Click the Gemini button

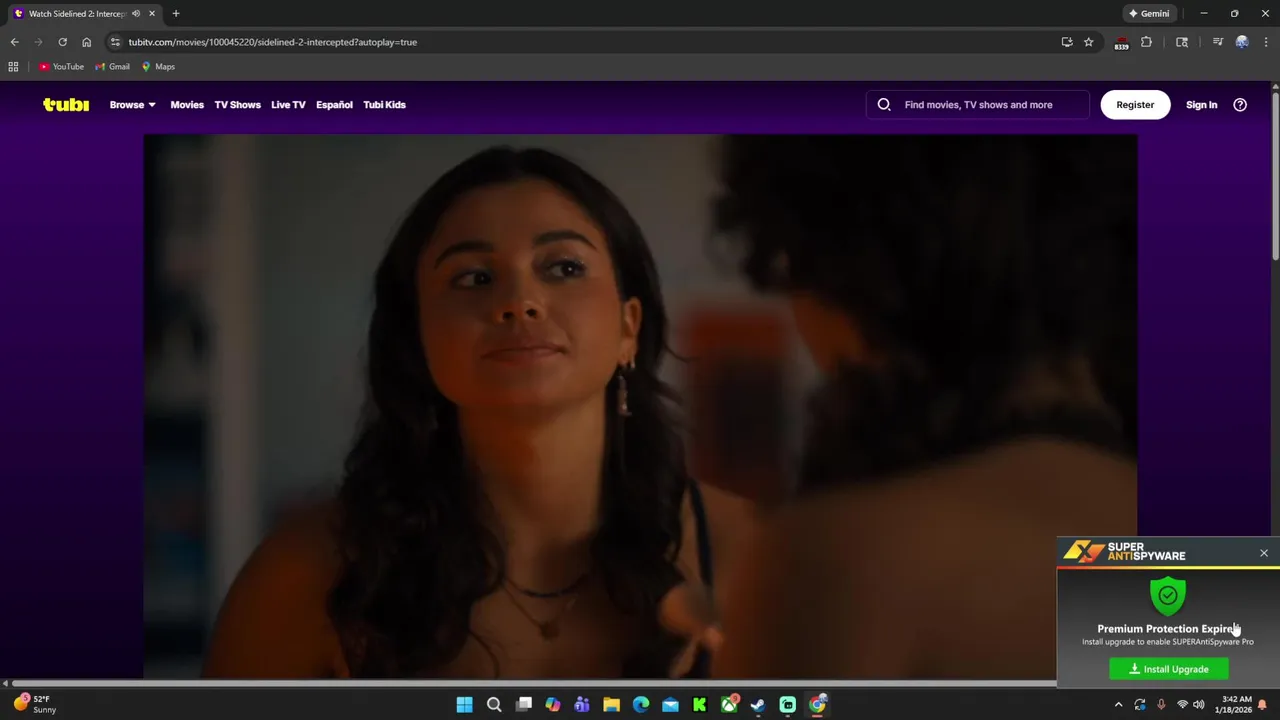tap(1149, 14)
